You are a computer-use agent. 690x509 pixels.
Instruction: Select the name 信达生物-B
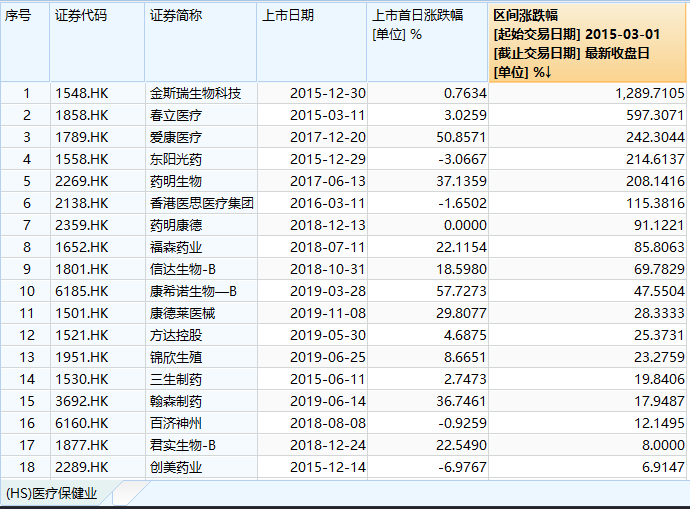pos(183,269)
